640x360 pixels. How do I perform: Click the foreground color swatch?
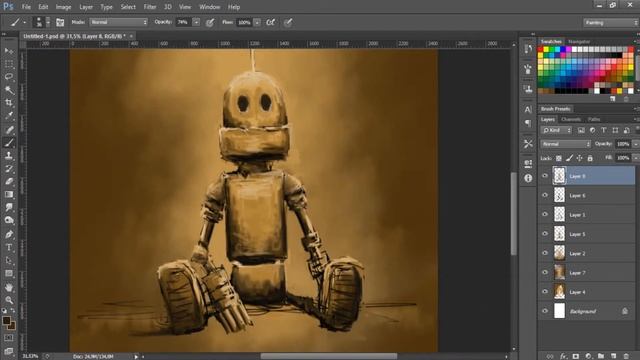[6, 321]
